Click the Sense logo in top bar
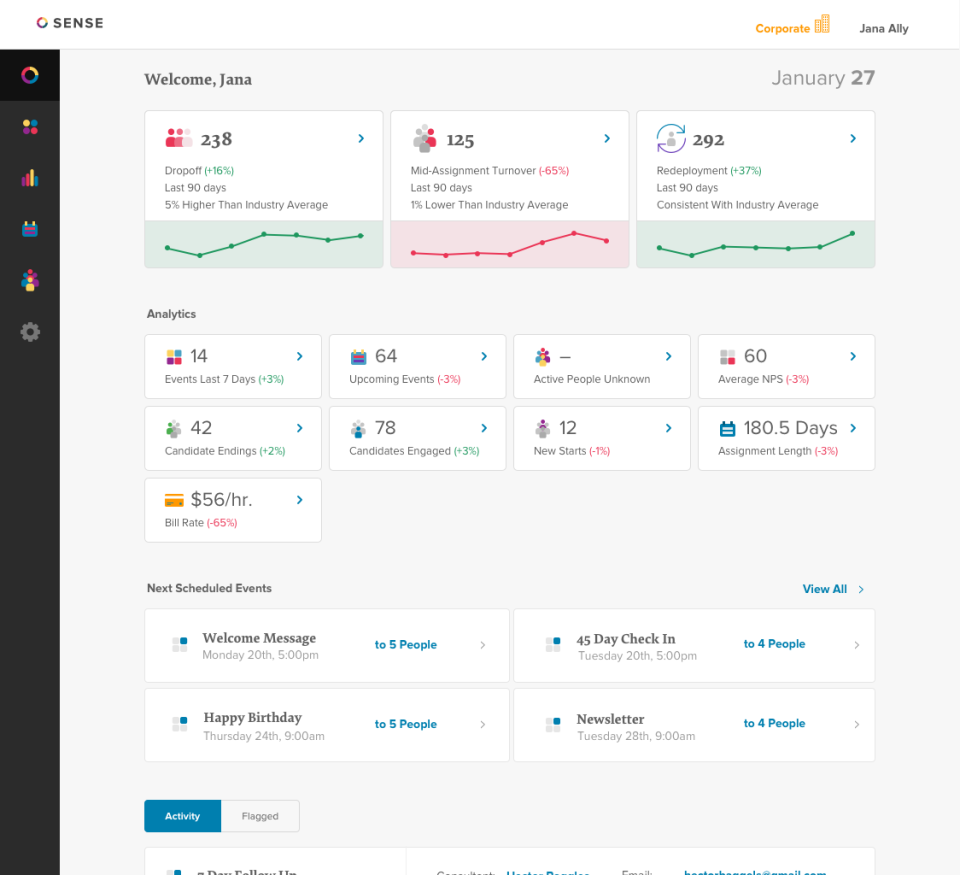The image size is (960, 875). pos(70,23)
